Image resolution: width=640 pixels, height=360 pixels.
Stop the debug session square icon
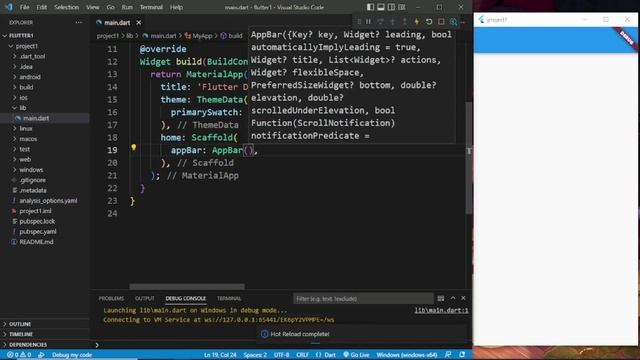pos(441,22)
